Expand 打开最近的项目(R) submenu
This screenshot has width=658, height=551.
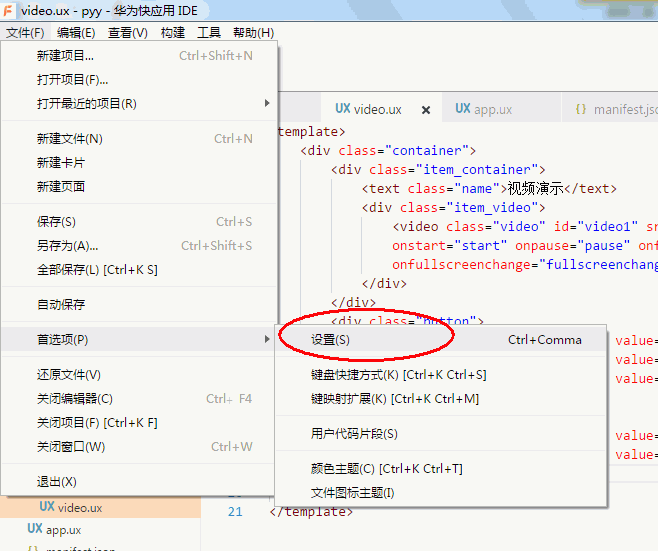(139, 104)
